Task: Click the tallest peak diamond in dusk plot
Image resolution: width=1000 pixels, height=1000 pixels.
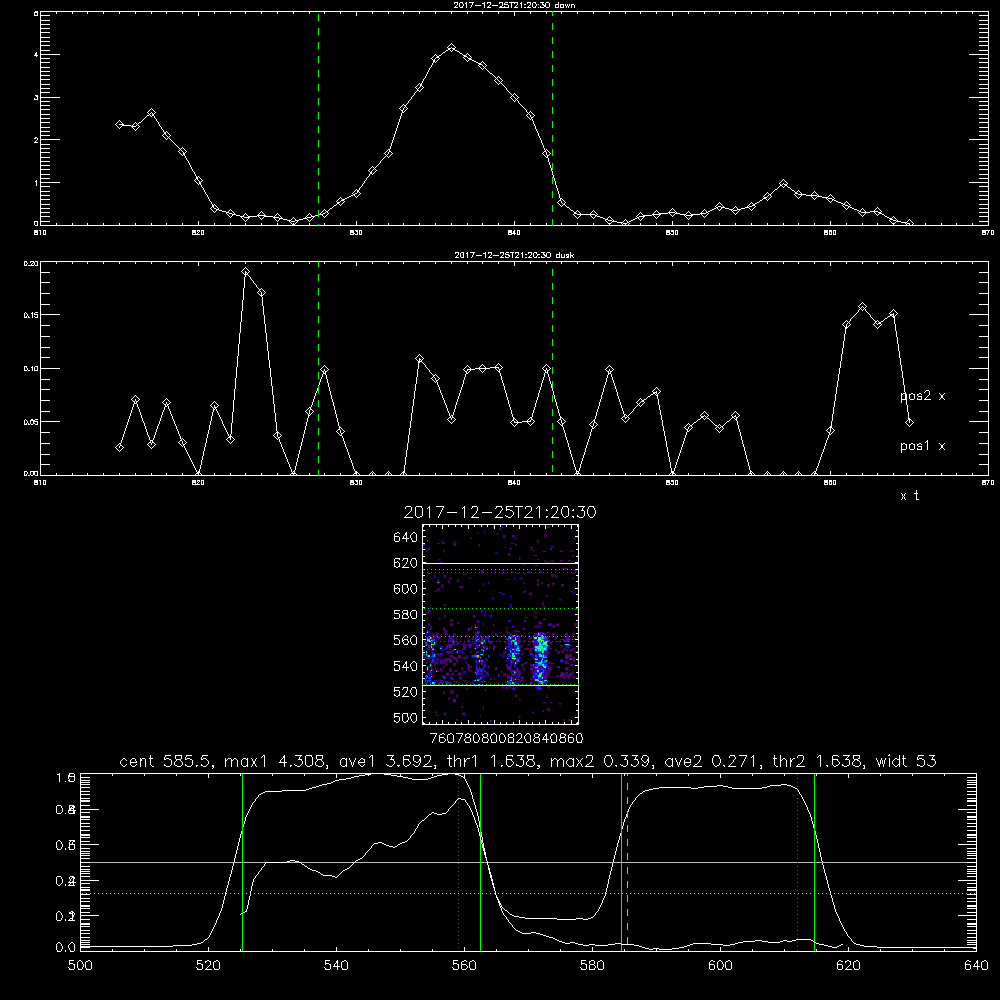Action: click(246, 272)
